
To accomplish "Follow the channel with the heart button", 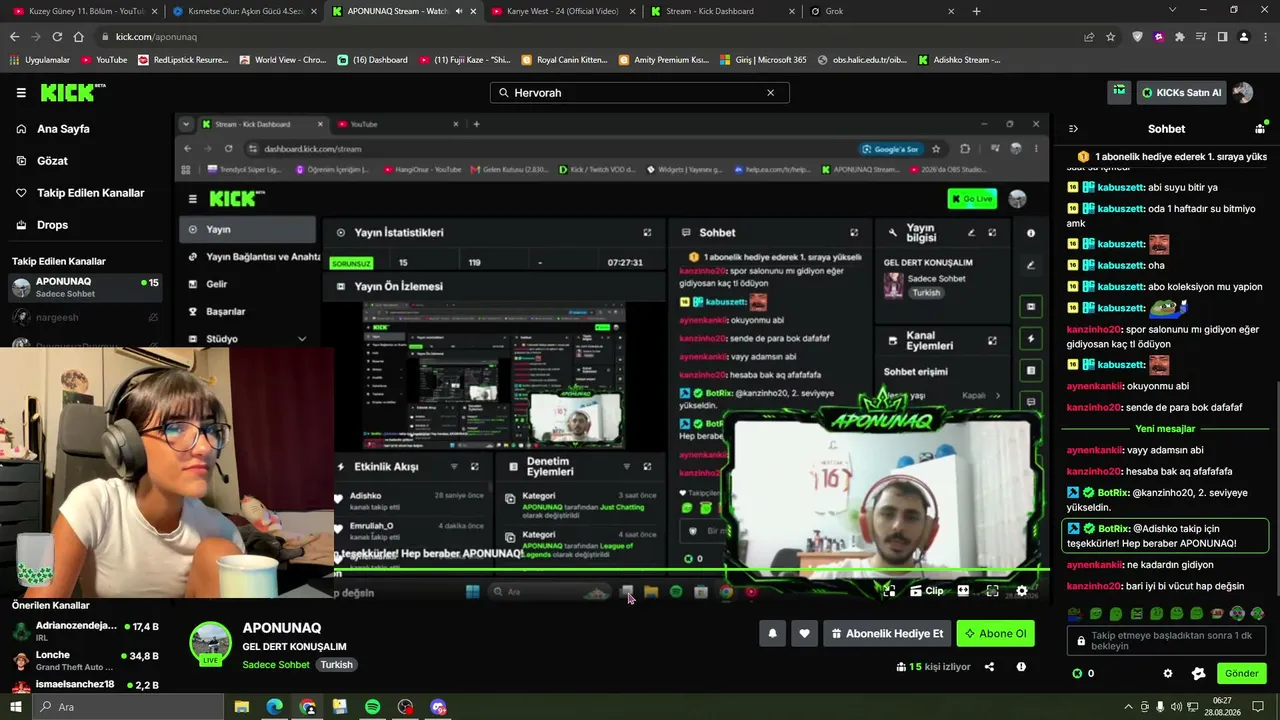I will pyautogui.click(x=804, y=633).
